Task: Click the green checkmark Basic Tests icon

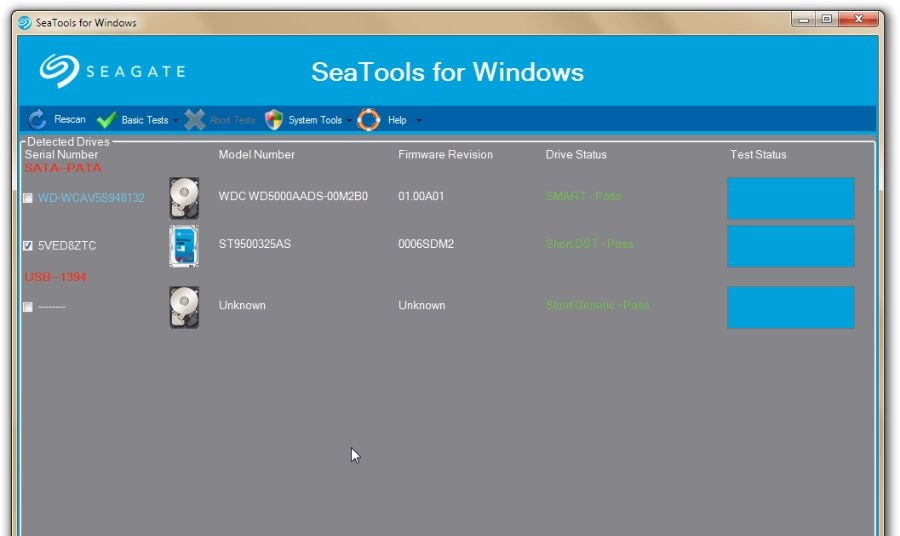Action: pos(107,120)
